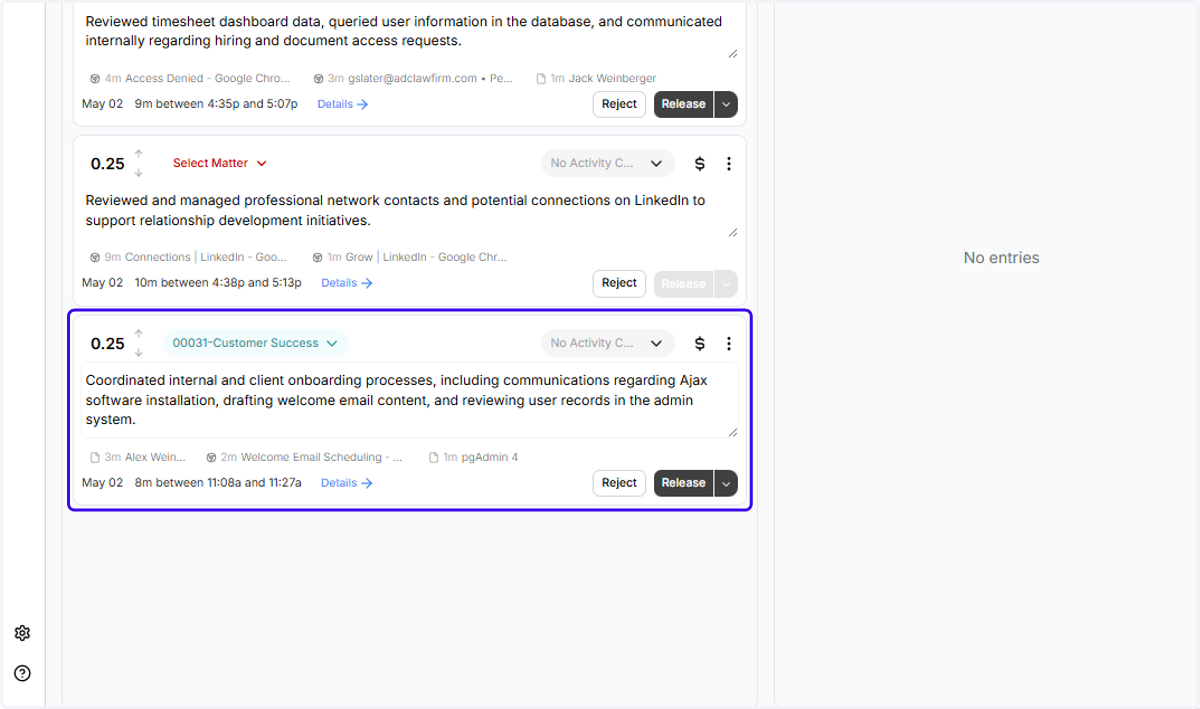The width and height of the screenshot is (1200, 709).
Task: Click greyed Release on LinkedIn entry
Action: (x=684, y=283)
